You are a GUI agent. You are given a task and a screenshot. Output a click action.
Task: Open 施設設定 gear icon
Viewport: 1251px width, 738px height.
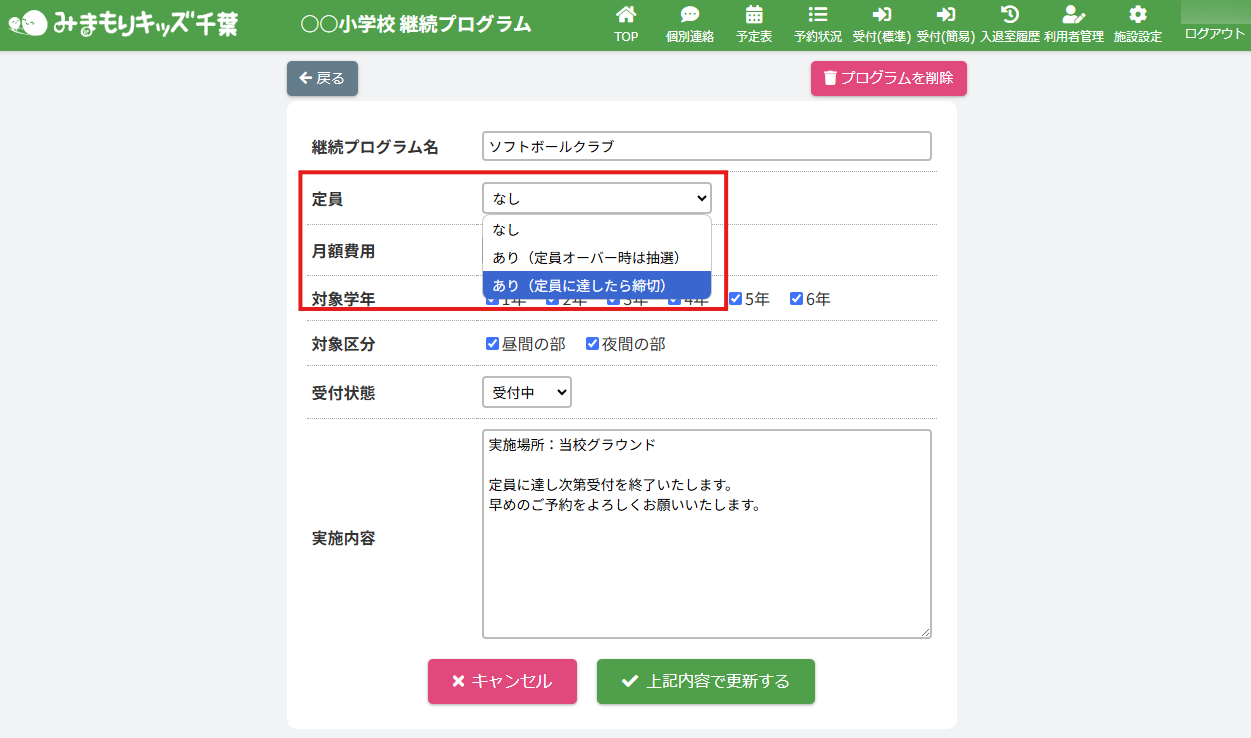point(1137,15)
